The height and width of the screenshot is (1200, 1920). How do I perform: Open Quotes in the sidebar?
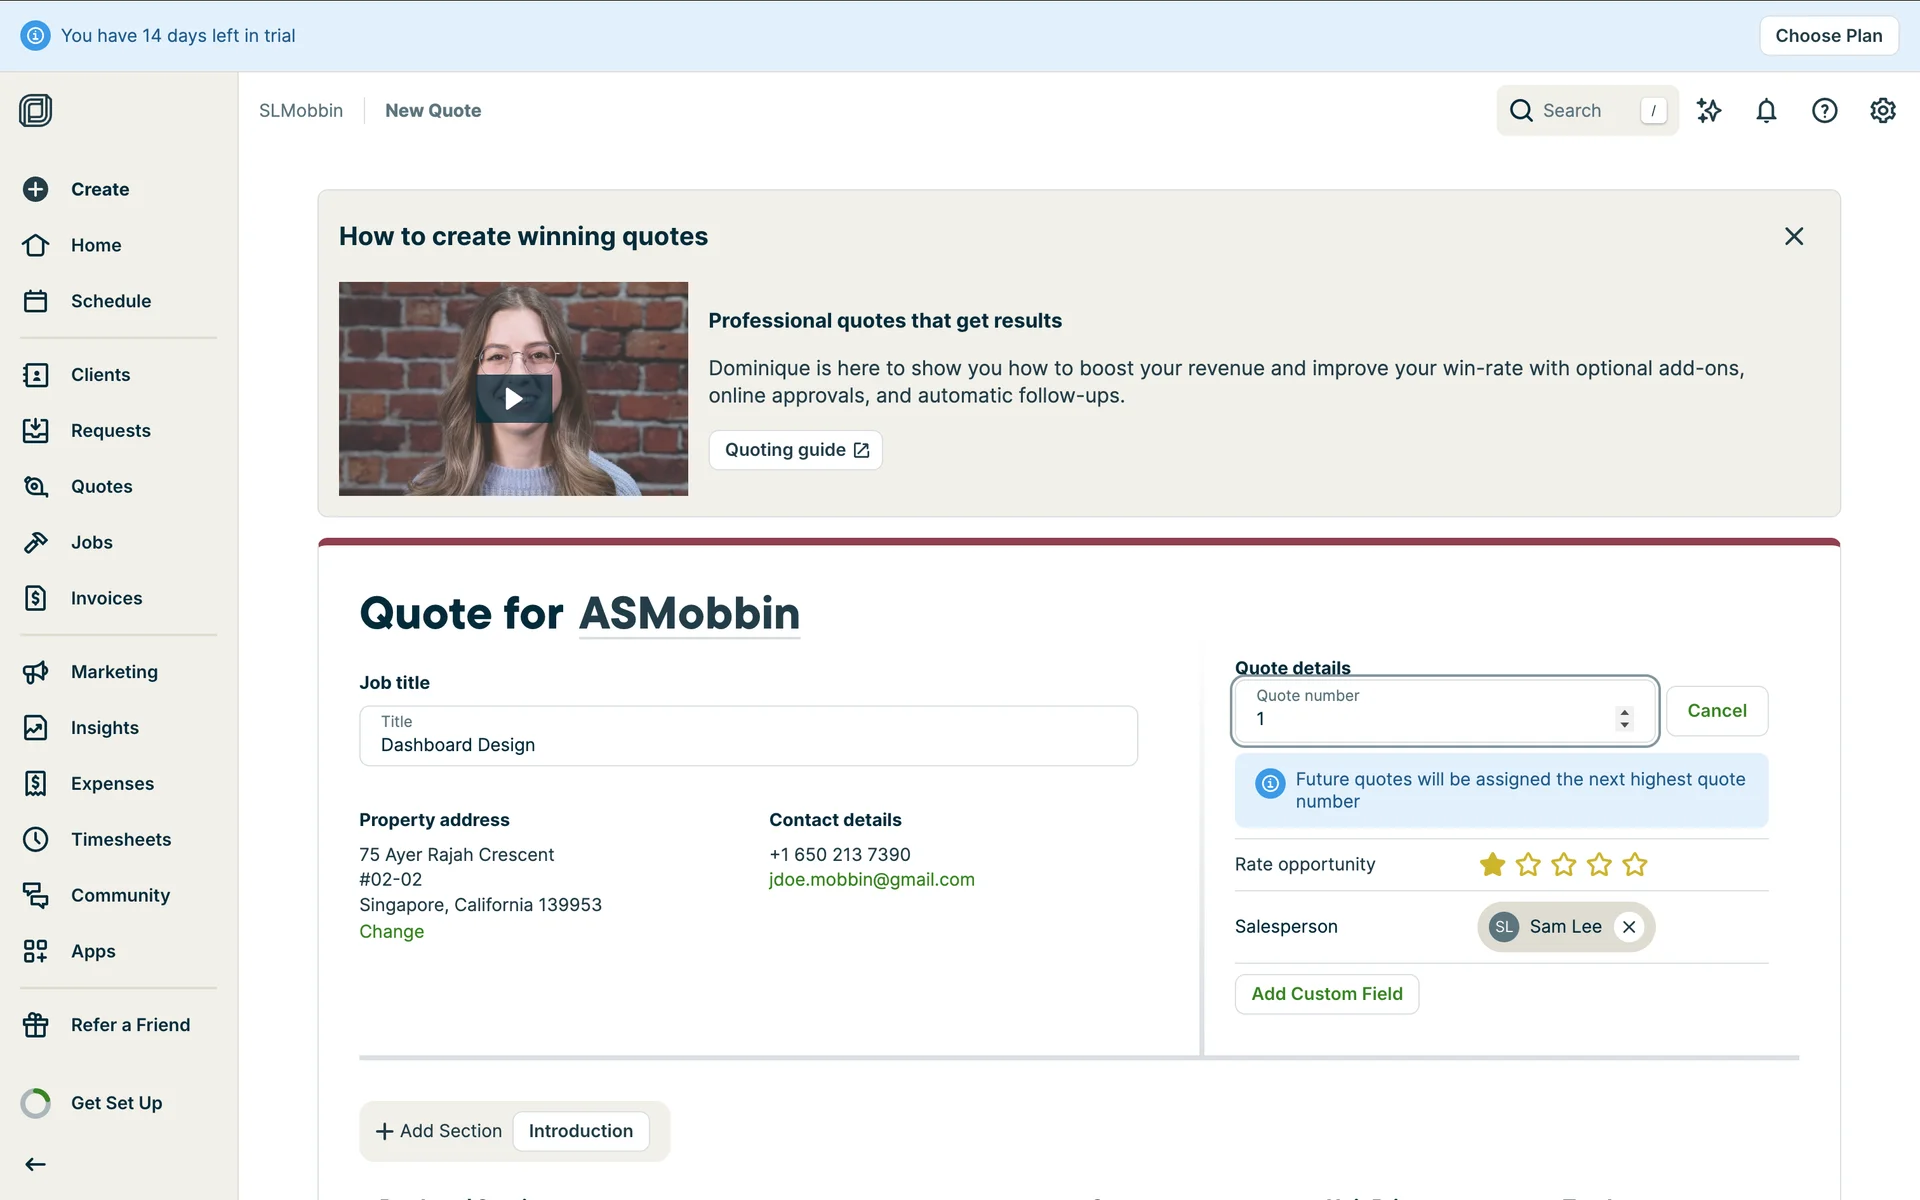[x=101, y=486]
